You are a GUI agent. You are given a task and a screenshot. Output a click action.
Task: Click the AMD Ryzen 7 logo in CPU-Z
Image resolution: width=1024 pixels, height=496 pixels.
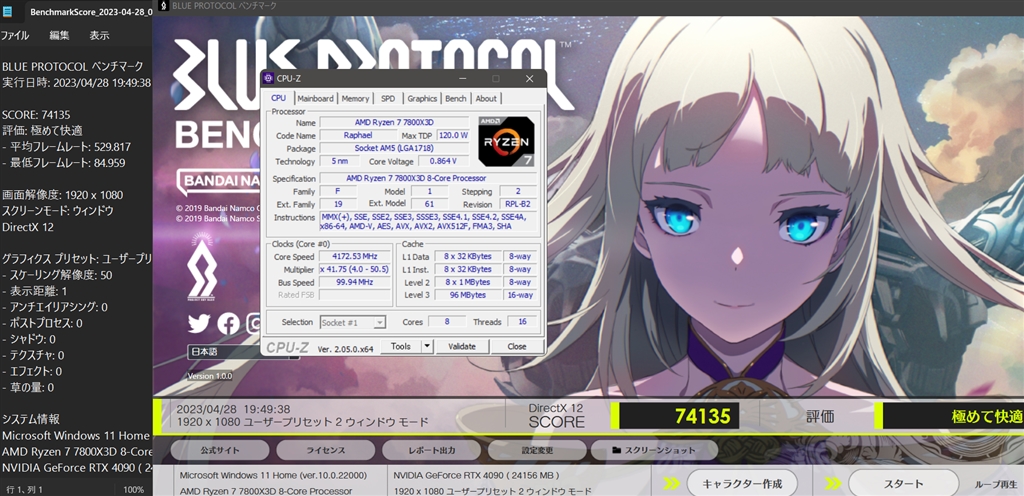tap(506, 141)
